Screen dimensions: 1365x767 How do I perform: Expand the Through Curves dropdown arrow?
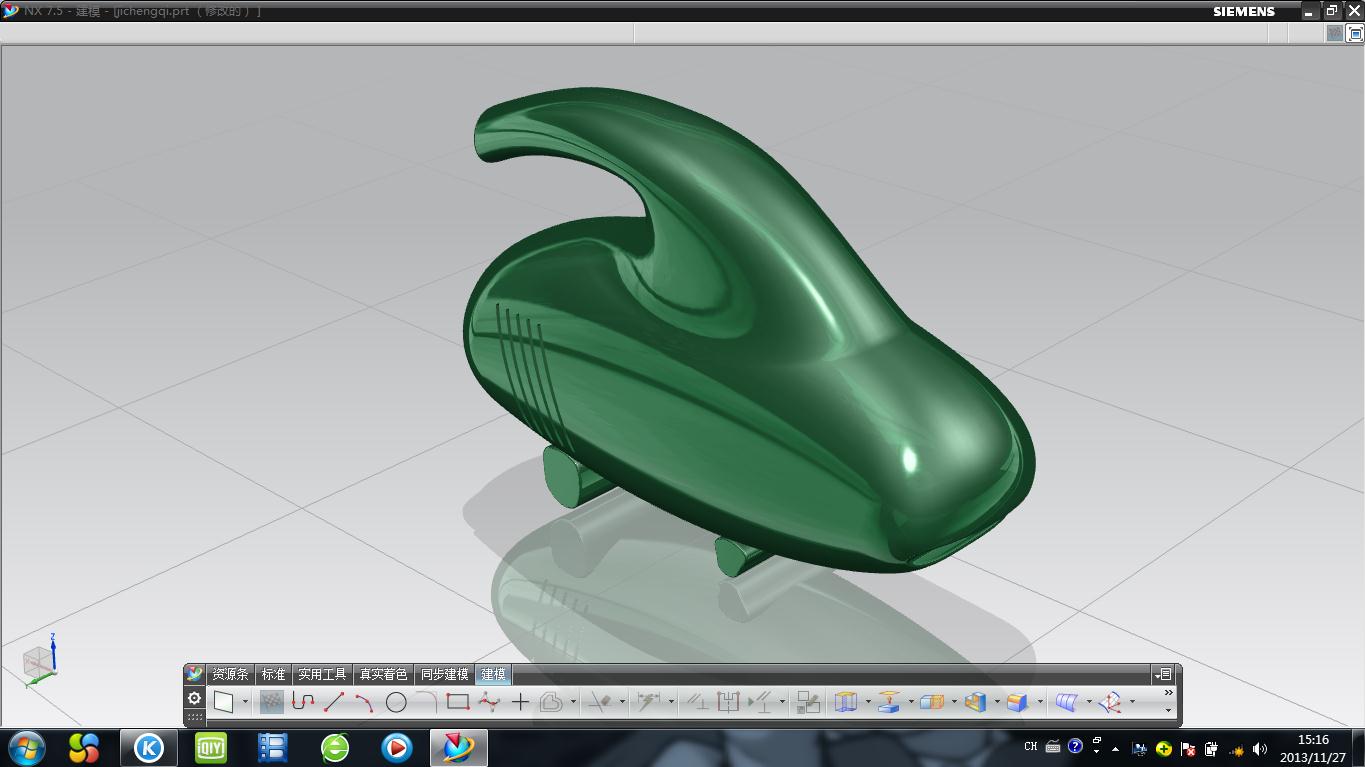[1089, 702]
